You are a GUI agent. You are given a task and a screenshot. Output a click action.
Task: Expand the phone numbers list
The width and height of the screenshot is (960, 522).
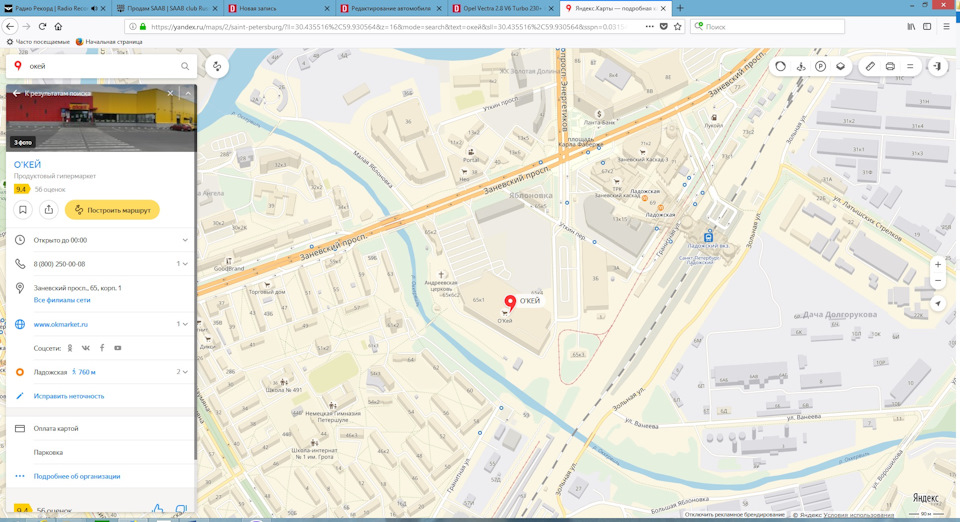pyautogui.click(x=182, y=264)
